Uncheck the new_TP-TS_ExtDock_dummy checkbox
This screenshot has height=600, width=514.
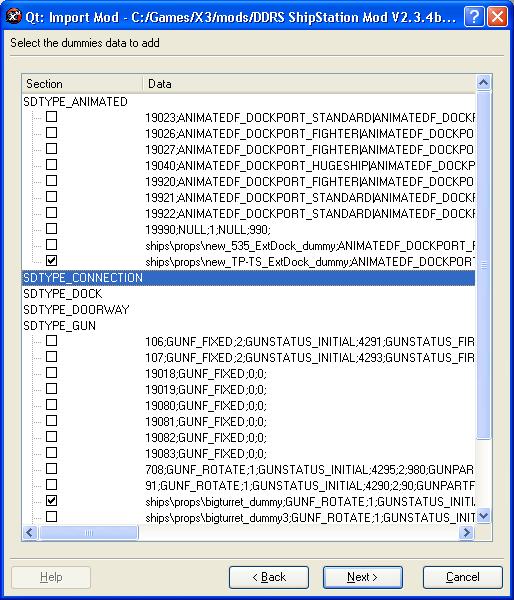pos(51,261)
